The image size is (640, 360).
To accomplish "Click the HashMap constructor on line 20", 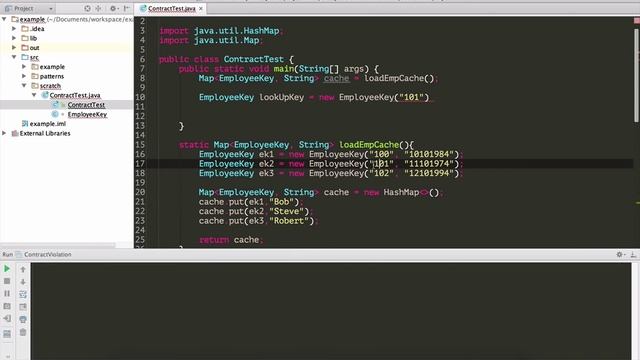I will coord(411,192).
